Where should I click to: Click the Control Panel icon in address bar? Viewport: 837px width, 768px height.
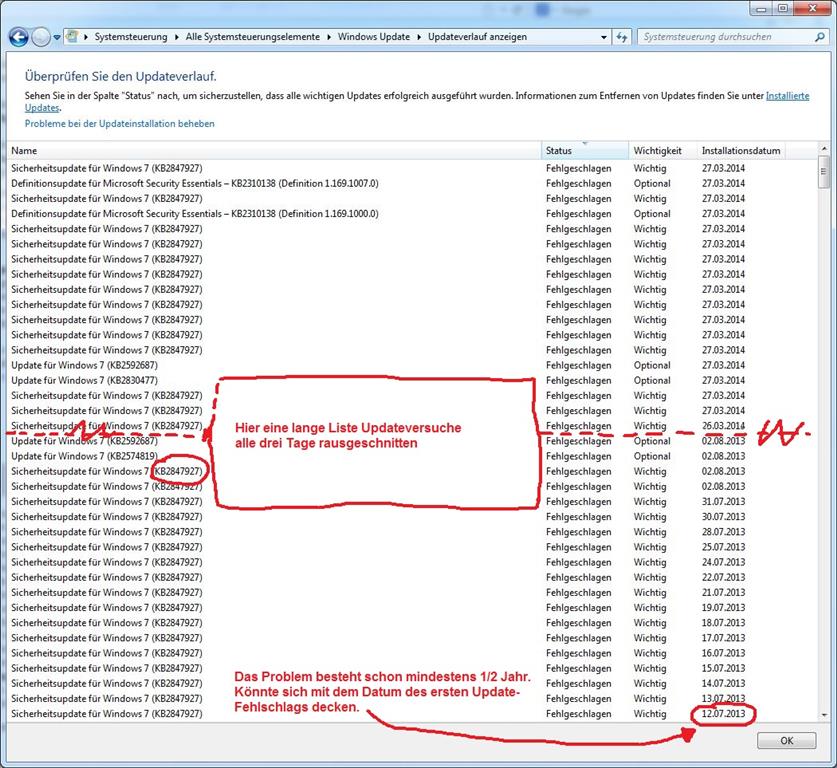72,37
